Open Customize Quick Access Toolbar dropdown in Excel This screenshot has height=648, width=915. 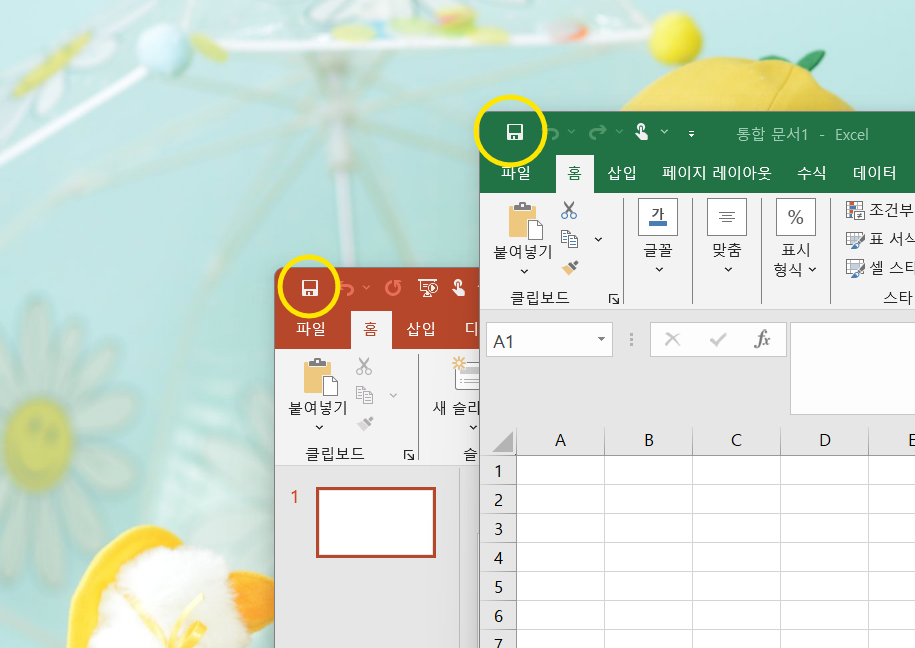691,133
